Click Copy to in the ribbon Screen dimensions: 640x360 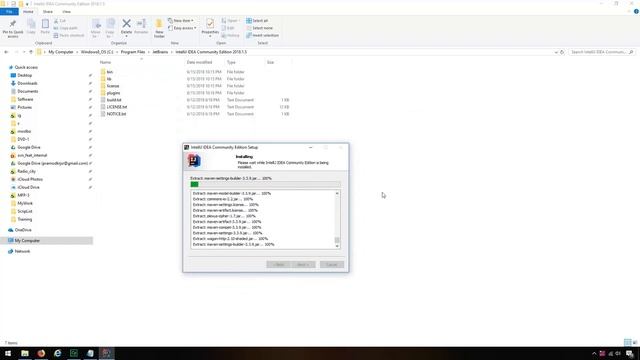click(110, 28)
